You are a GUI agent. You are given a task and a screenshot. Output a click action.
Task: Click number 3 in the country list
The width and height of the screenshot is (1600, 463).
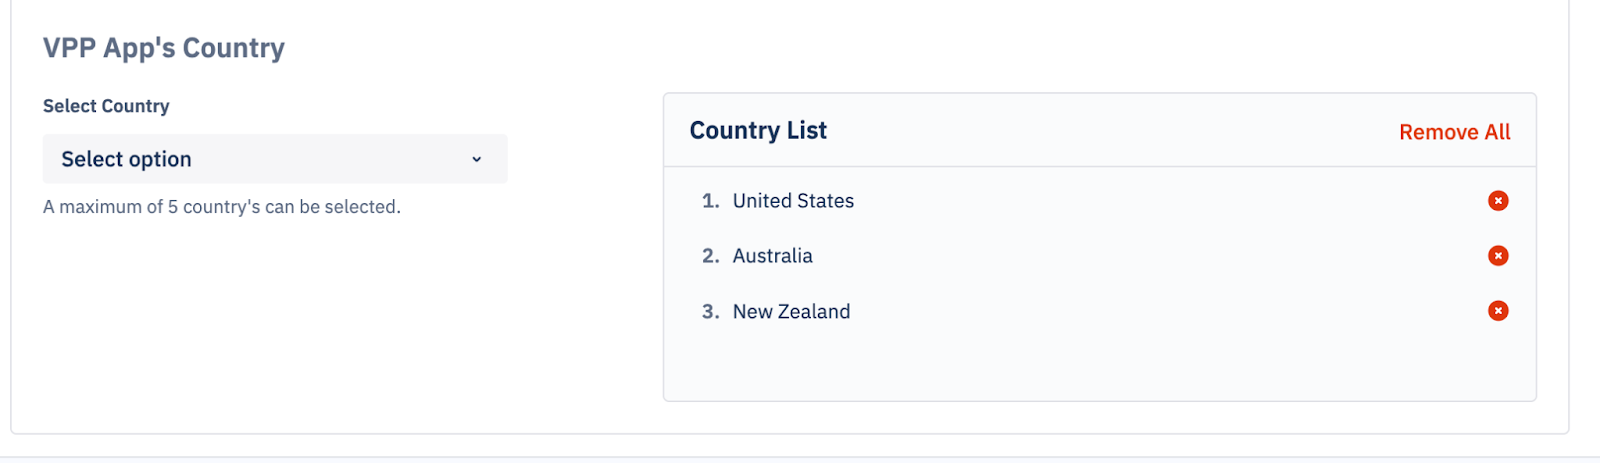[710, 311]
